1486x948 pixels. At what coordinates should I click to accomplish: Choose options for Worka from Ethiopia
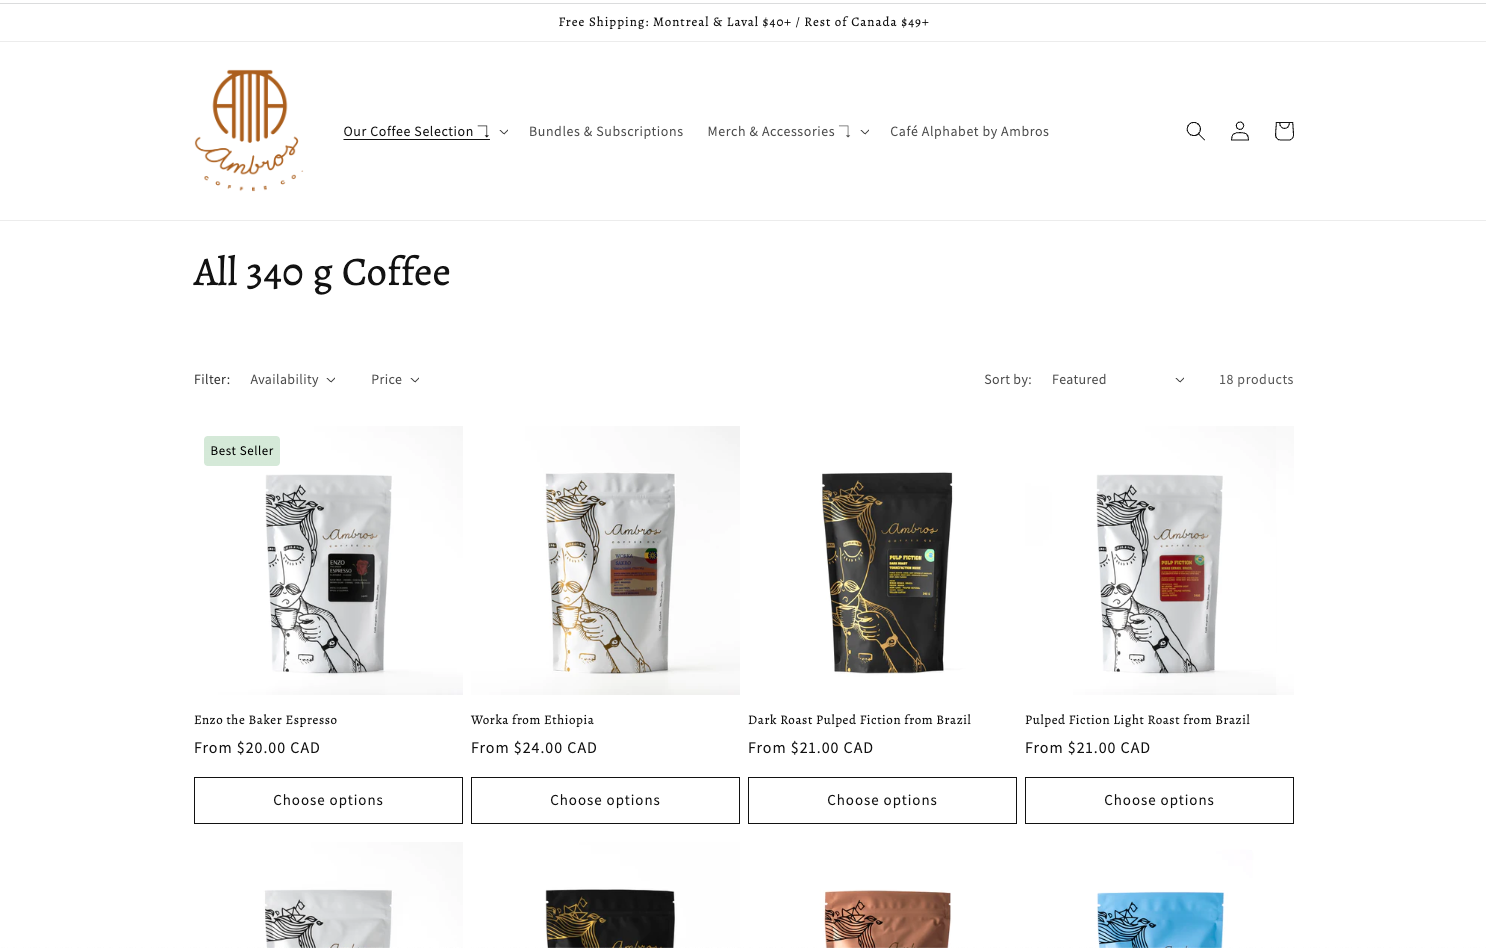[x=605, y=800]
